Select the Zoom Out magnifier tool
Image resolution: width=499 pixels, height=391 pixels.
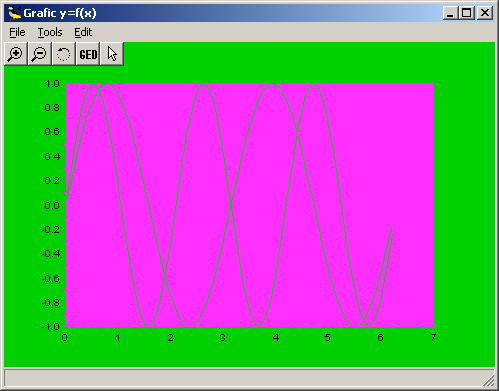40,54
